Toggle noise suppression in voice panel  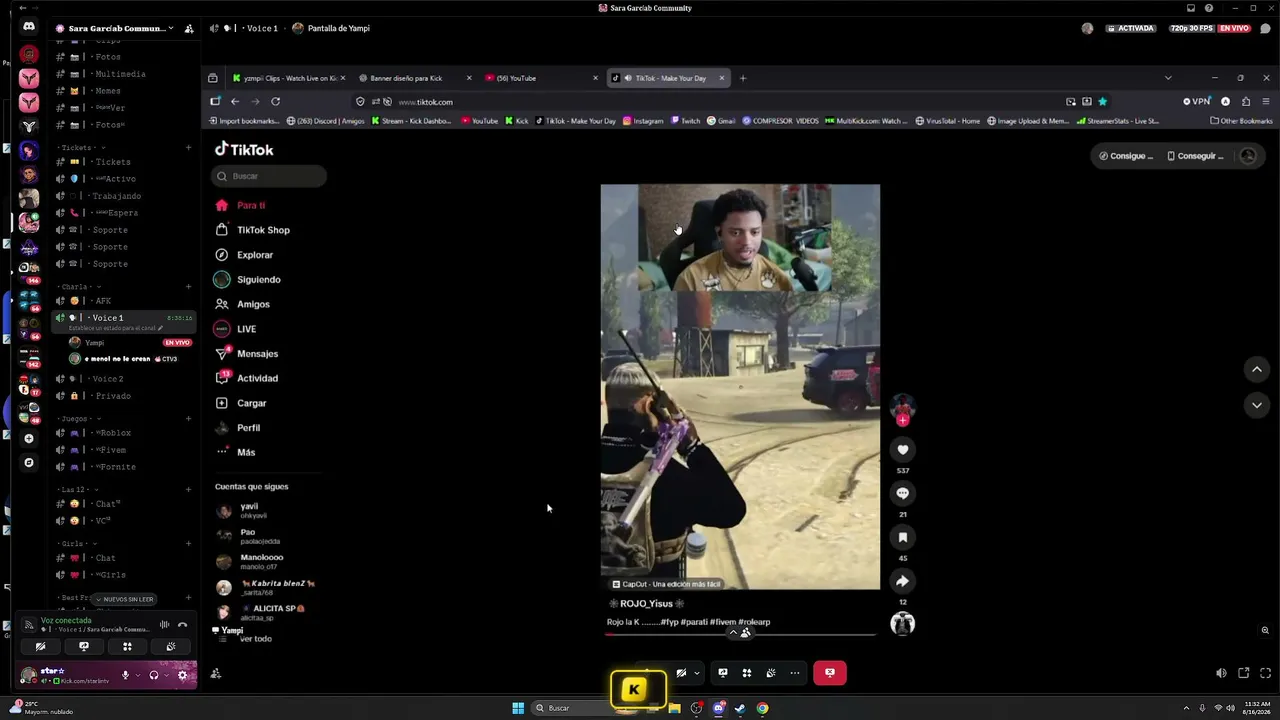[x=164, y=625]
